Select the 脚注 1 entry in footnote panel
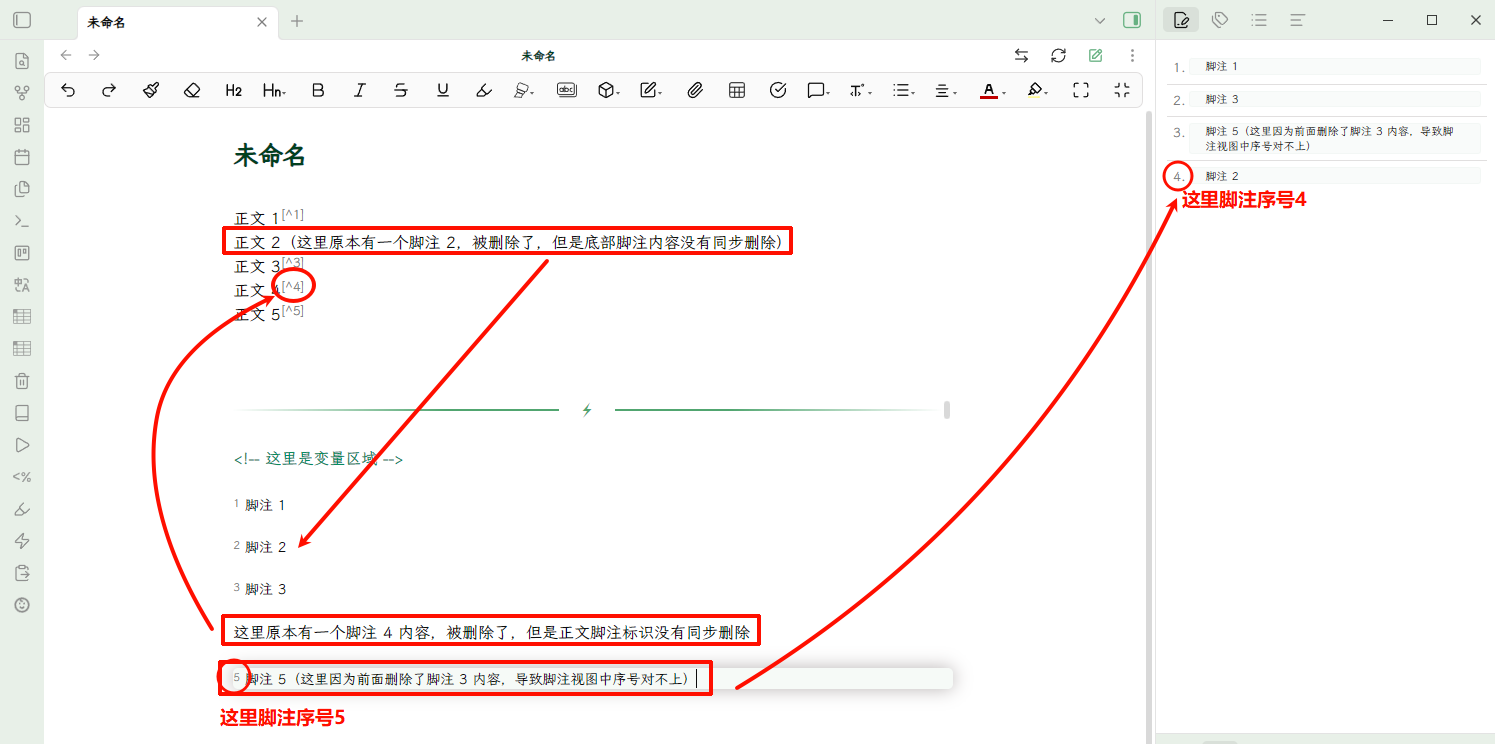Viewport: 1495px width, 744px height. [1221, 66]
